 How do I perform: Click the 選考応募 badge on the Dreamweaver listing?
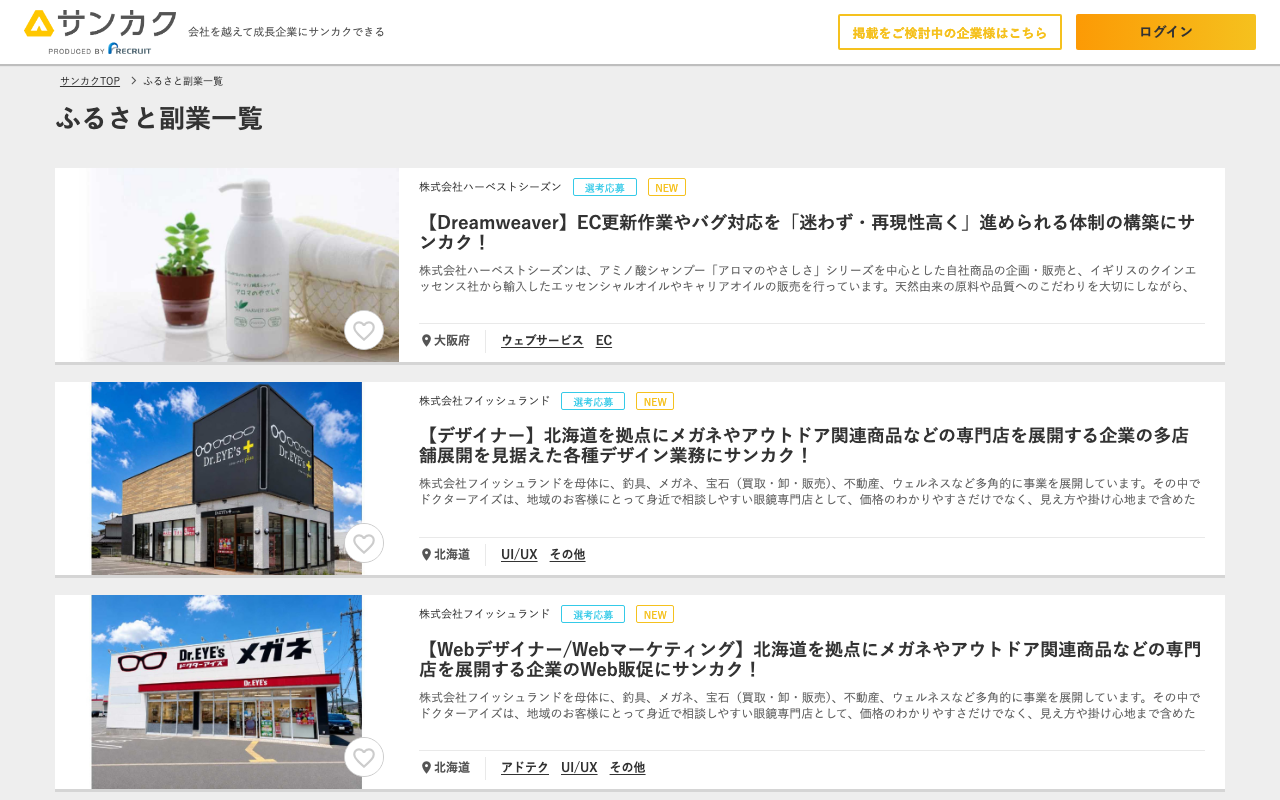click(605, 187)
